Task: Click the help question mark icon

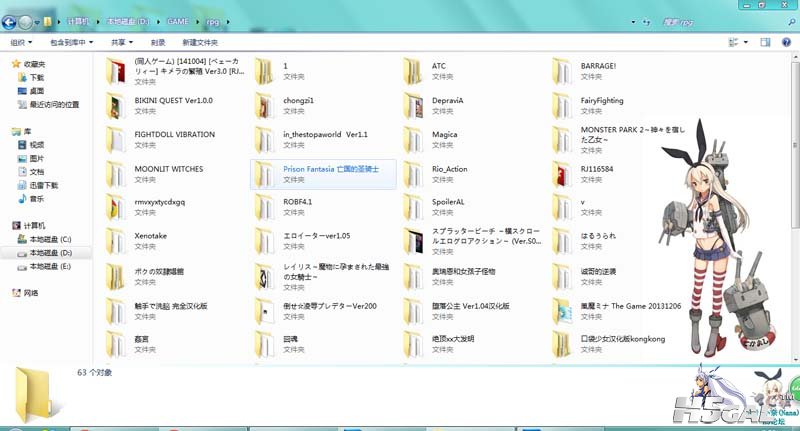Action: [x=787, y=42]
